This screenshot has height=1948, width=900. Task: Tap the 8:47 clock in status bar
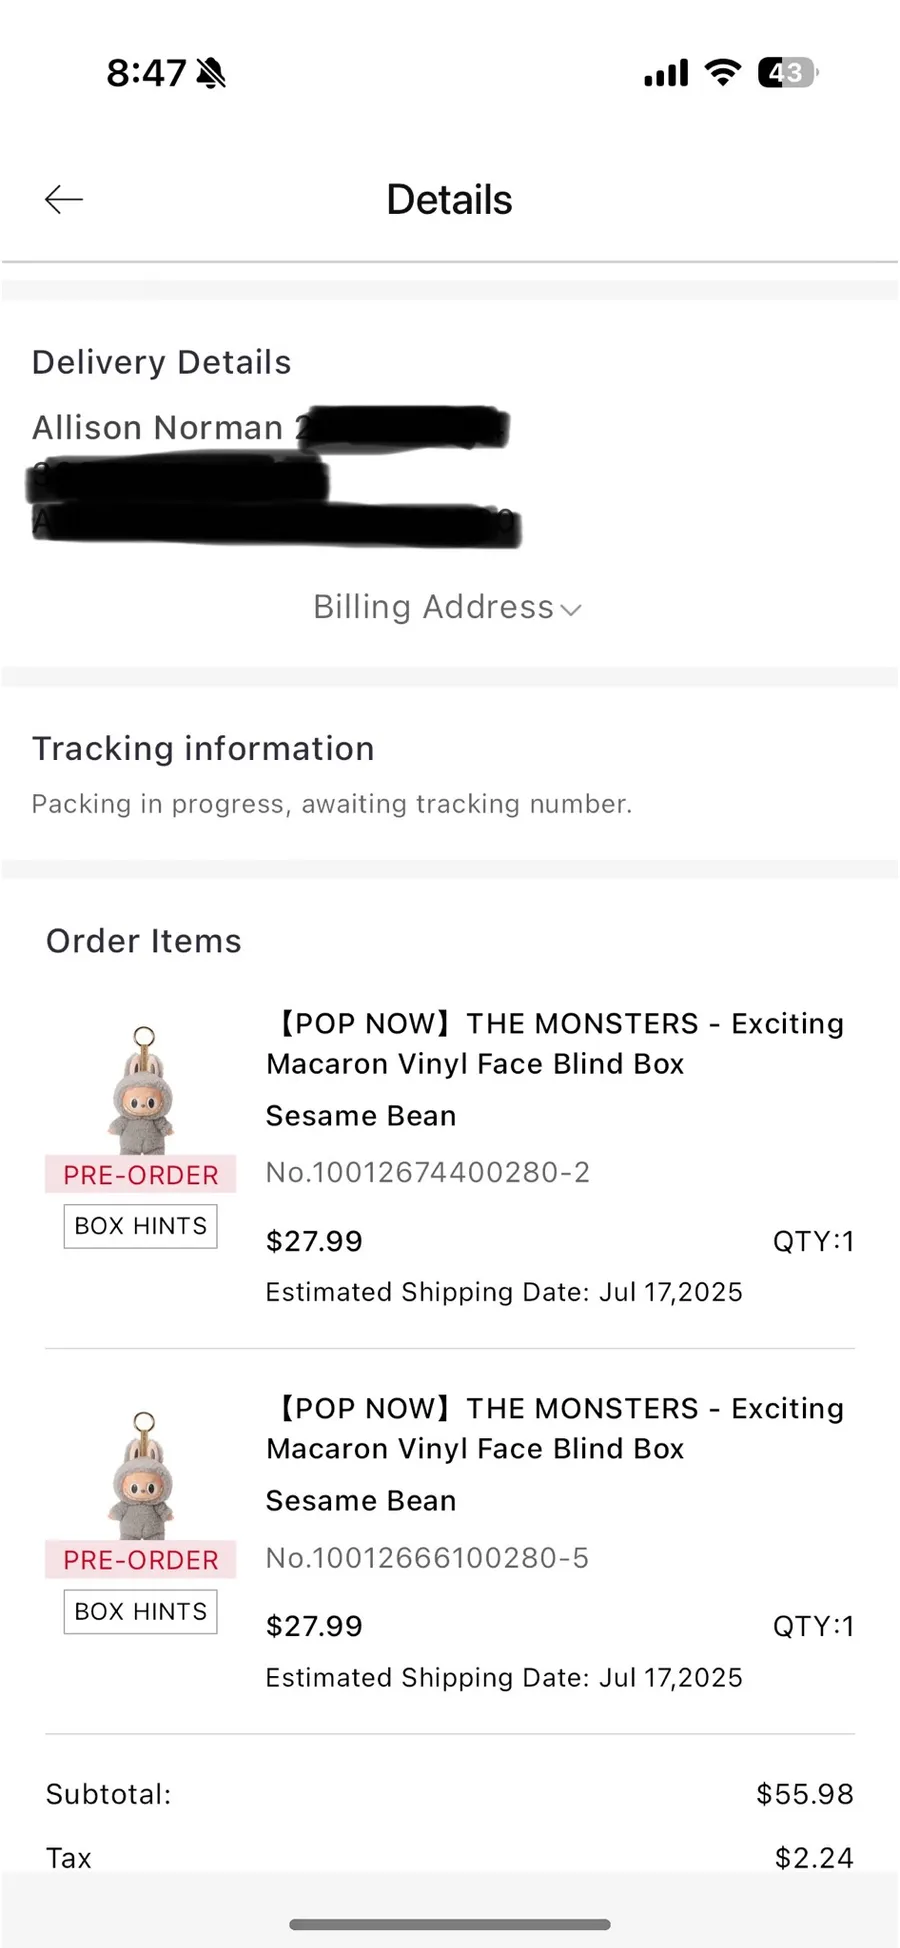pos(146,73)
